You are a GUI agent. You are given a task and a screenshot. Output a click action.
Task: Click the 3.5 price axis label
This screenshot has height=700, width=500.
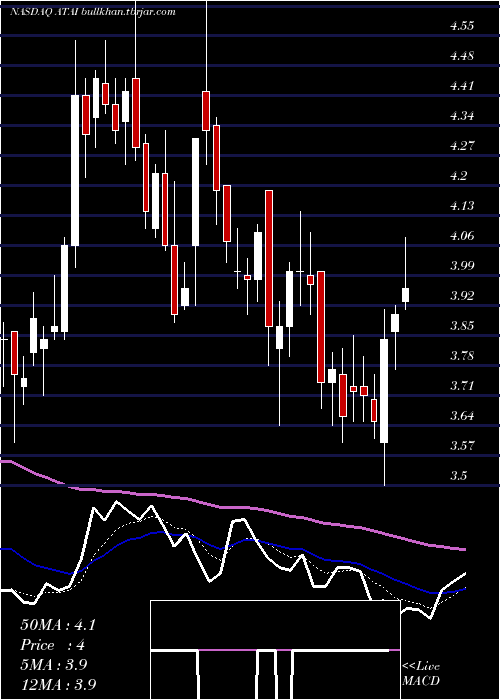[x=458, y=475]
